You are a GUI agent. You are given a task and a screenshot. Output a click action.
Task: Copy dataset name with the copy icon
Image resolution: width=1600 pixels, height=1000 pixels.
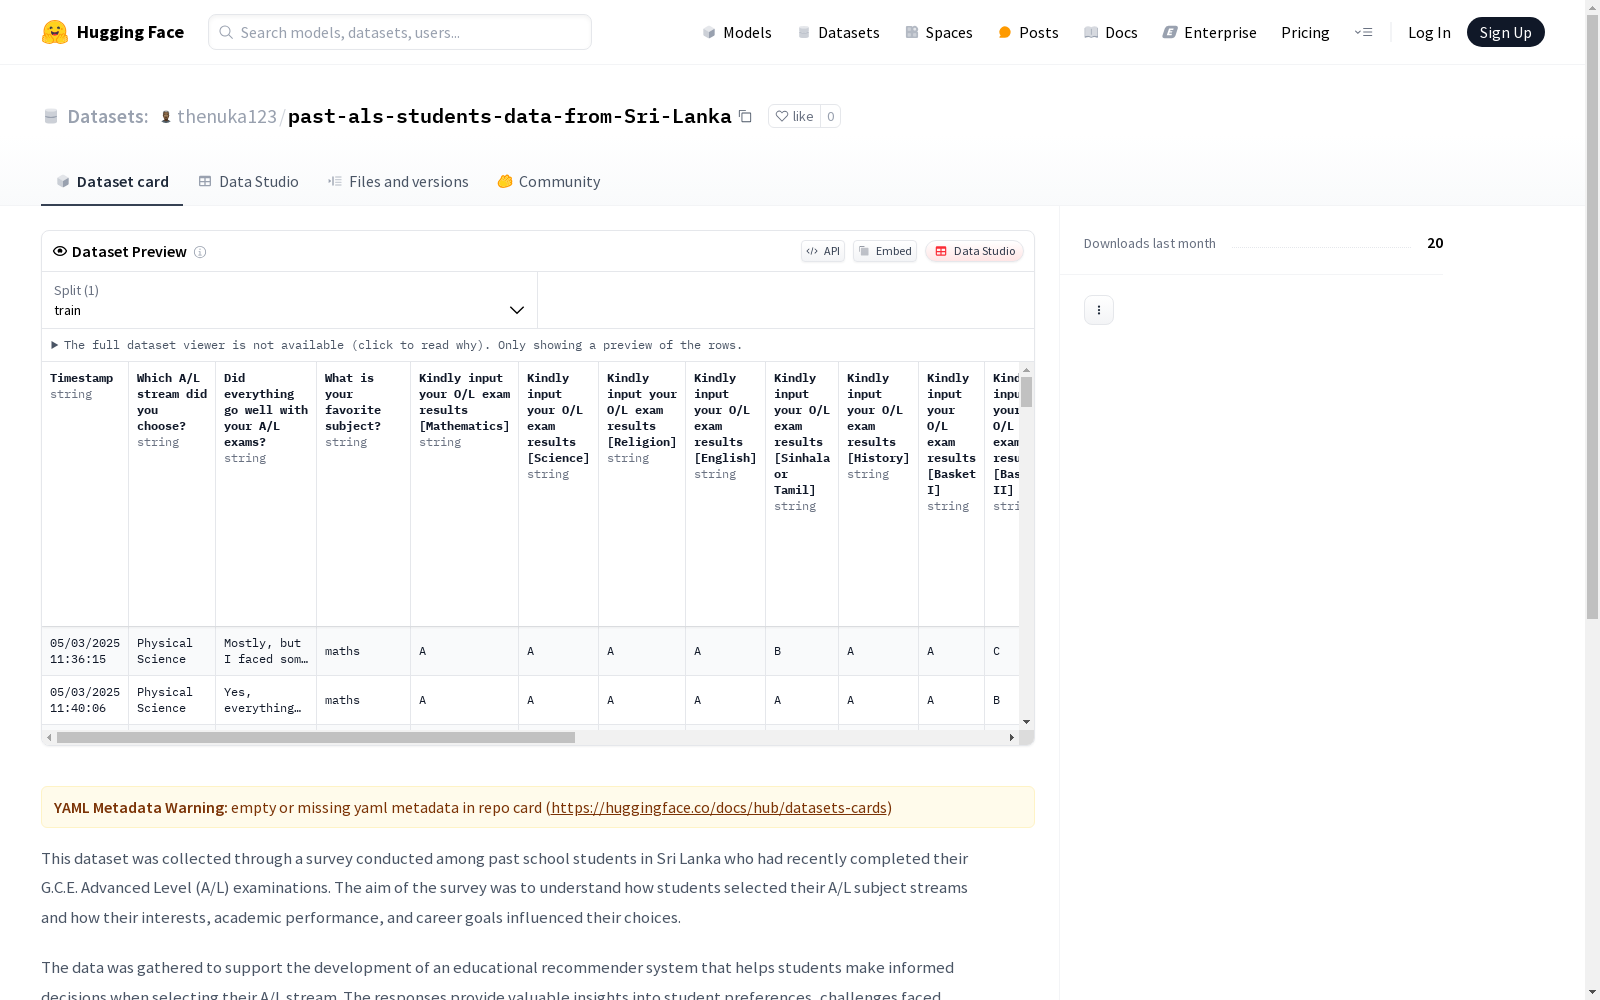coord(745,116)
